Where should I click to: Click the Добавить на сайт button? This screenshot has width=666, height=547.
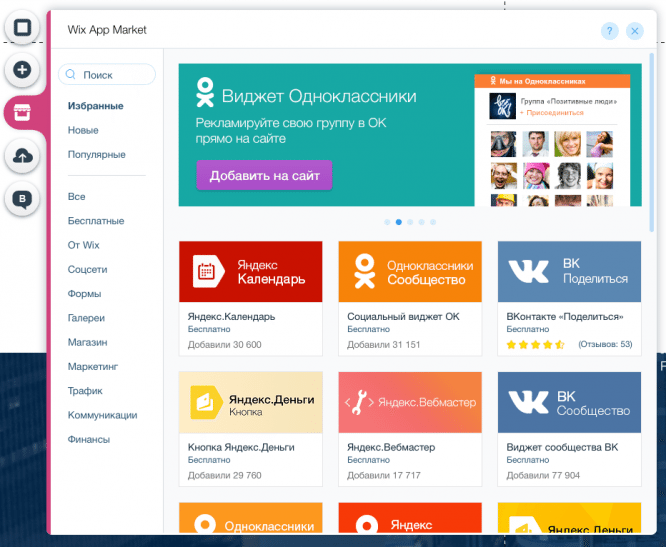(264, 175)
